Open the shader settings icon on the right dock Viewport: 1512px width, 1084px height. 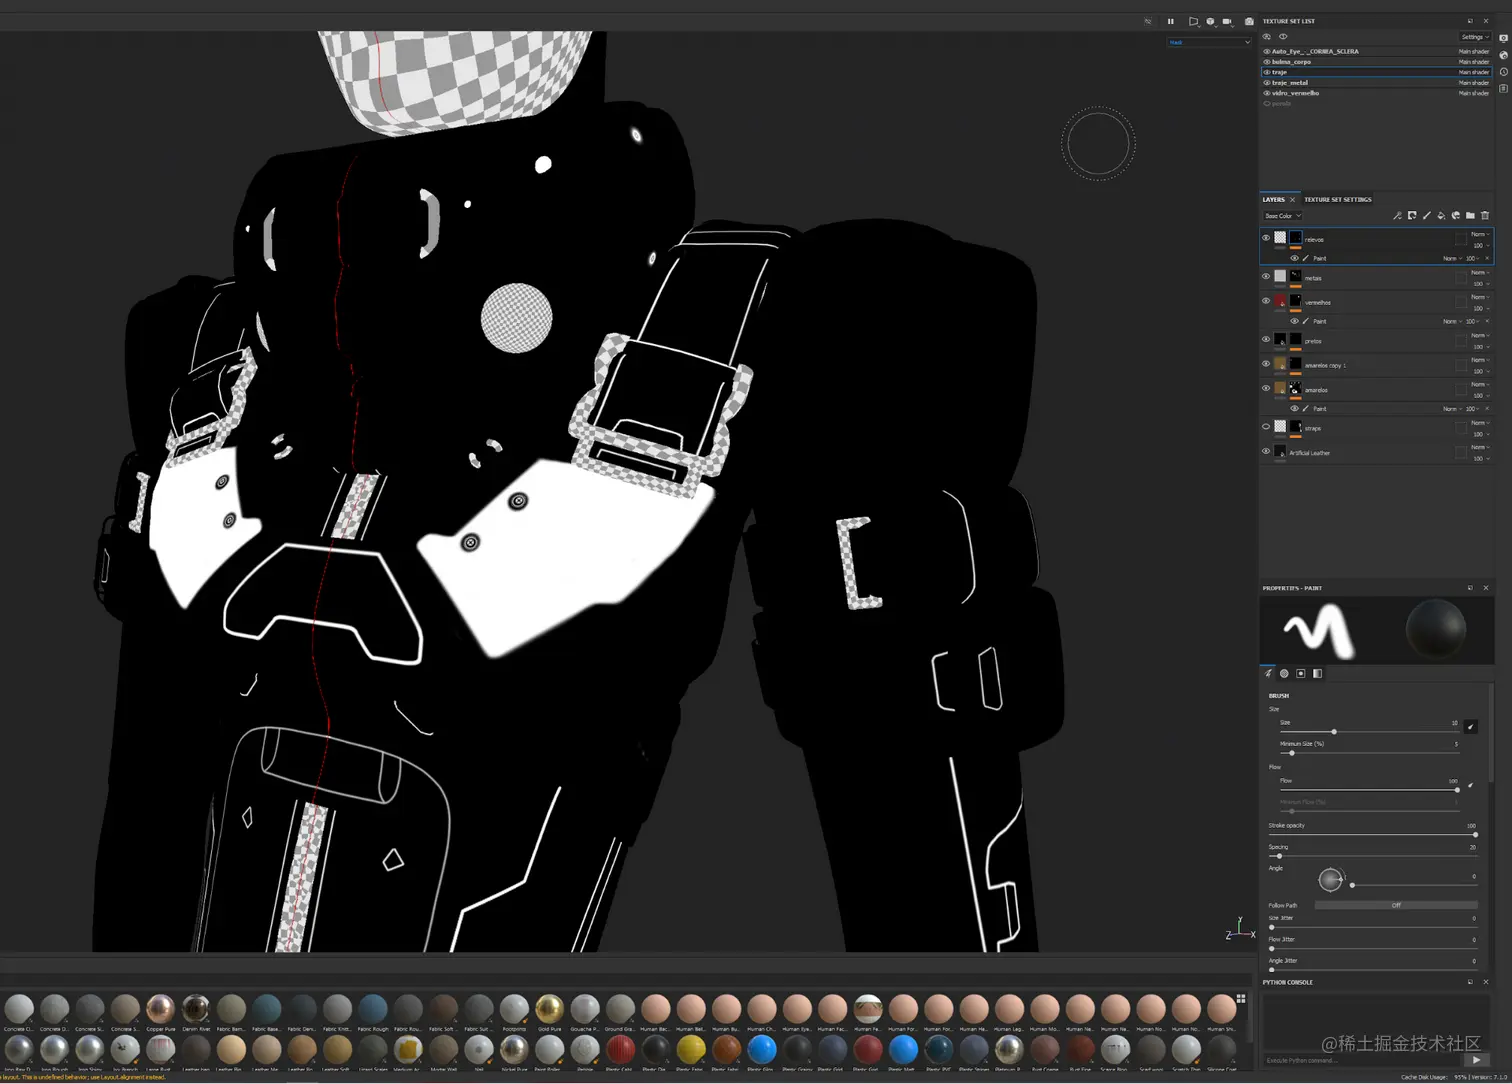click(1503, 55)
